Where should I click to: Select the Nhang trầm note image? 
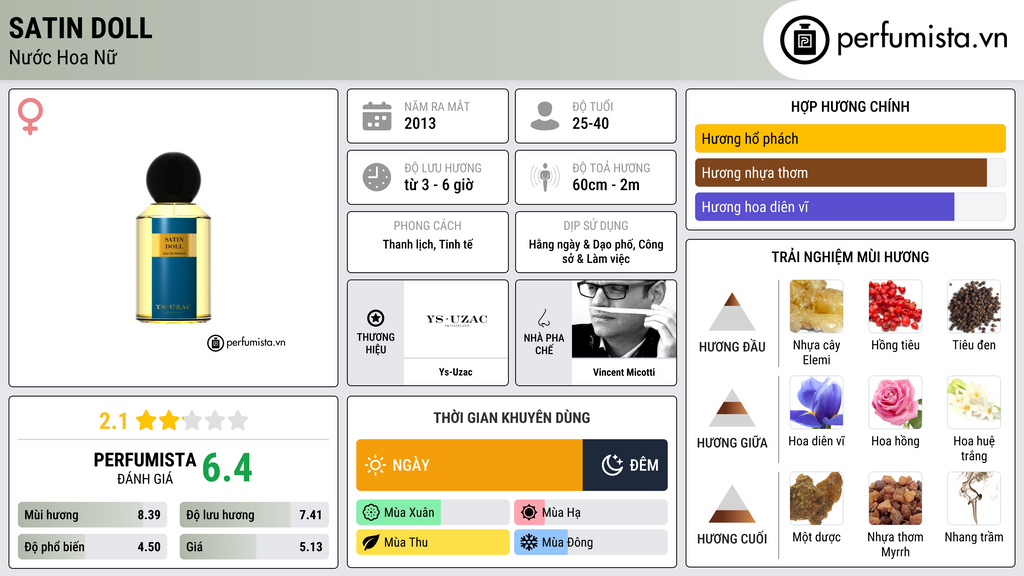coord(974,498)
